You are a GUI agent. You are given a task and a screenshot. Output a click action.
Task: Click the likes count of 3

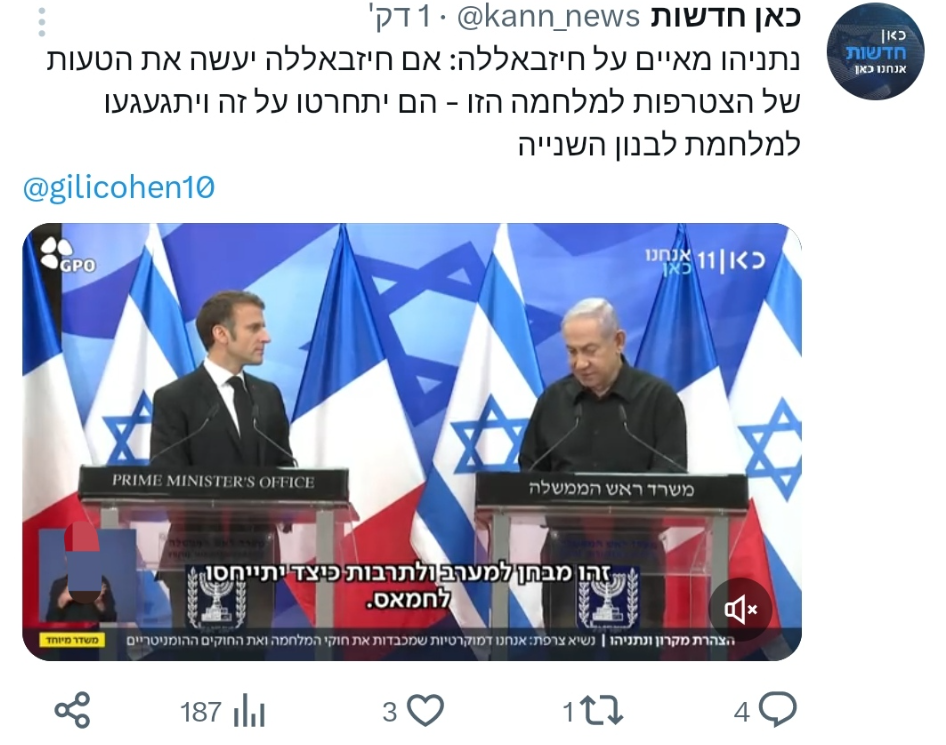coord(390,712)
